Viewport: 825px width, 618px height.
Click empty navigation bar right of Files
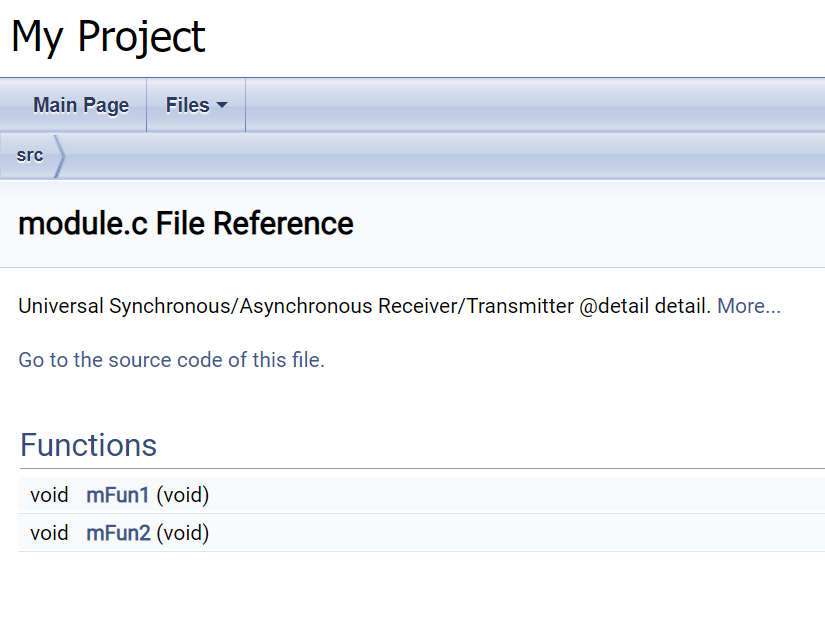pyautogui.click(x=535, y=105)
